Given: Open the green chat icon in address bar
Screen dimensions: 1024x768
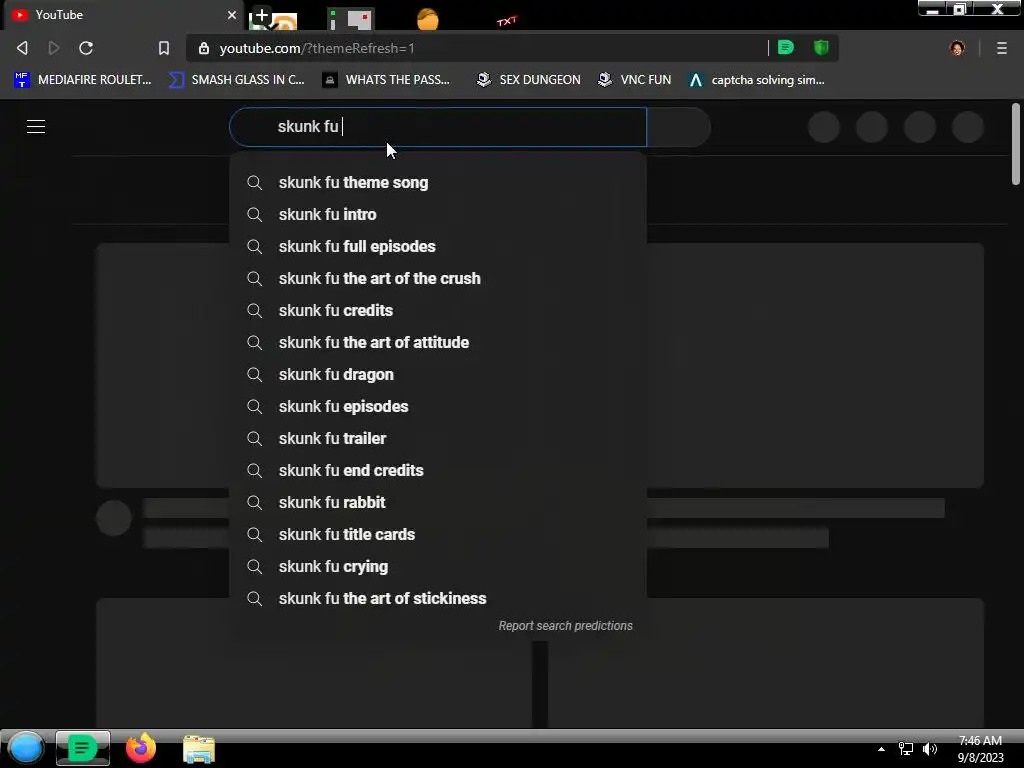Looking at the screenshot, I should (786, 48).
